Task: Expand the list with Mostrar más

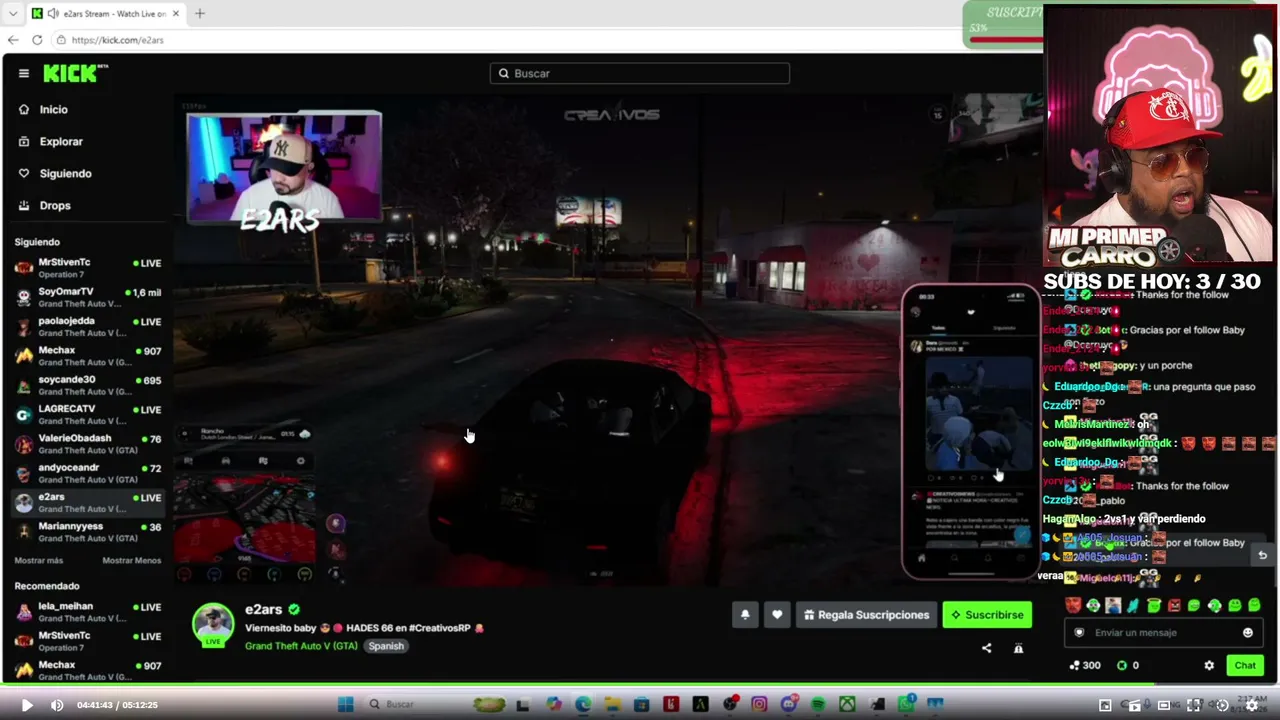Action: [39, 561]
